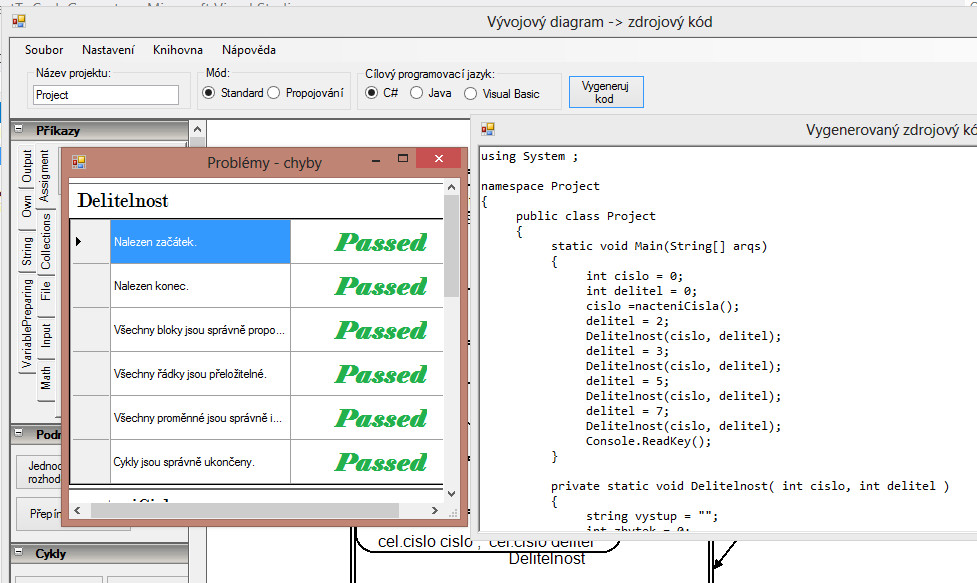
Task: Click the 'static void Main(String[] arqs)' line
Action: pyautogui.click(x=659, y=246)
